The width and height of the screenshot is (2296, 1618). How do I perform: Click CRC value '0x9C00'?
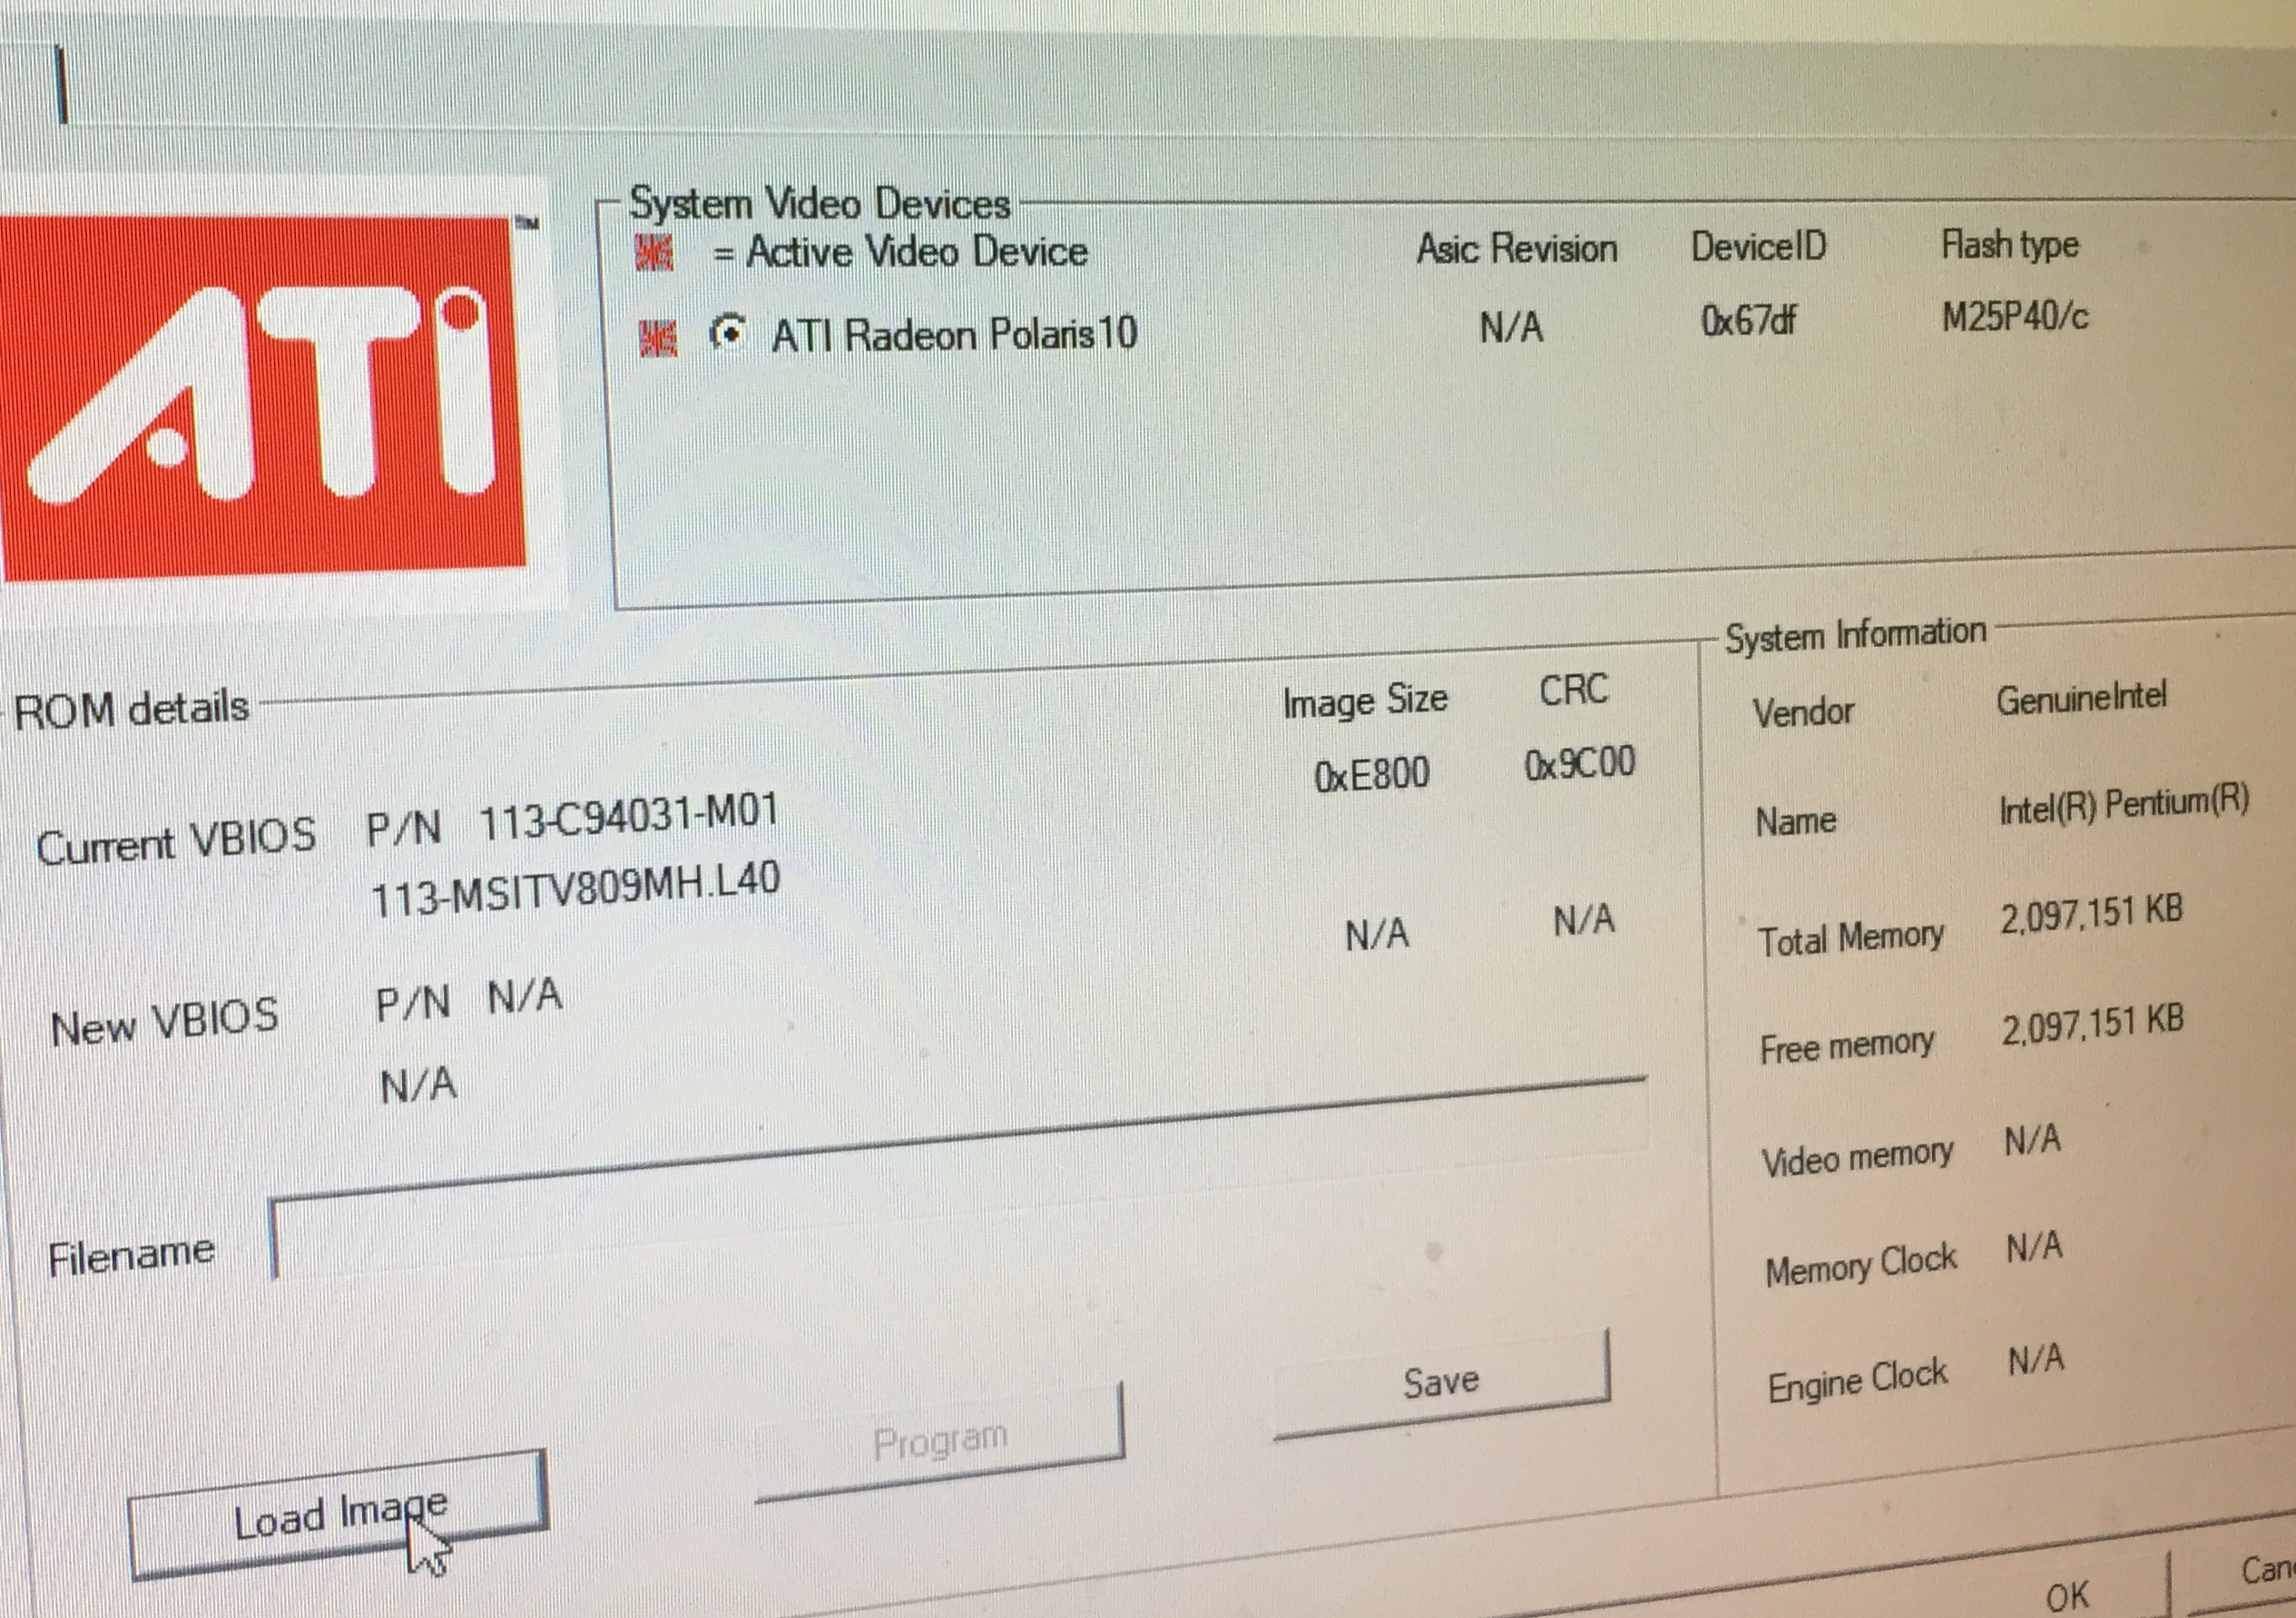click(x=1579, y=765)
